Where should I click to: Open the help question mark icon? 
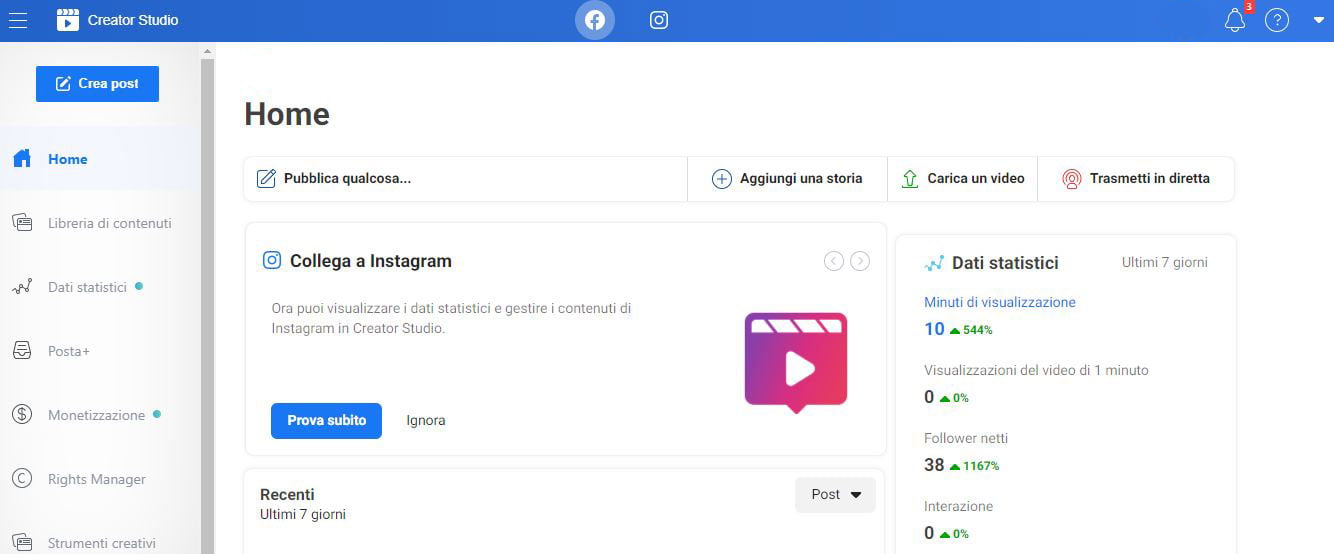pyautogui.click(x=1277, y=20)
